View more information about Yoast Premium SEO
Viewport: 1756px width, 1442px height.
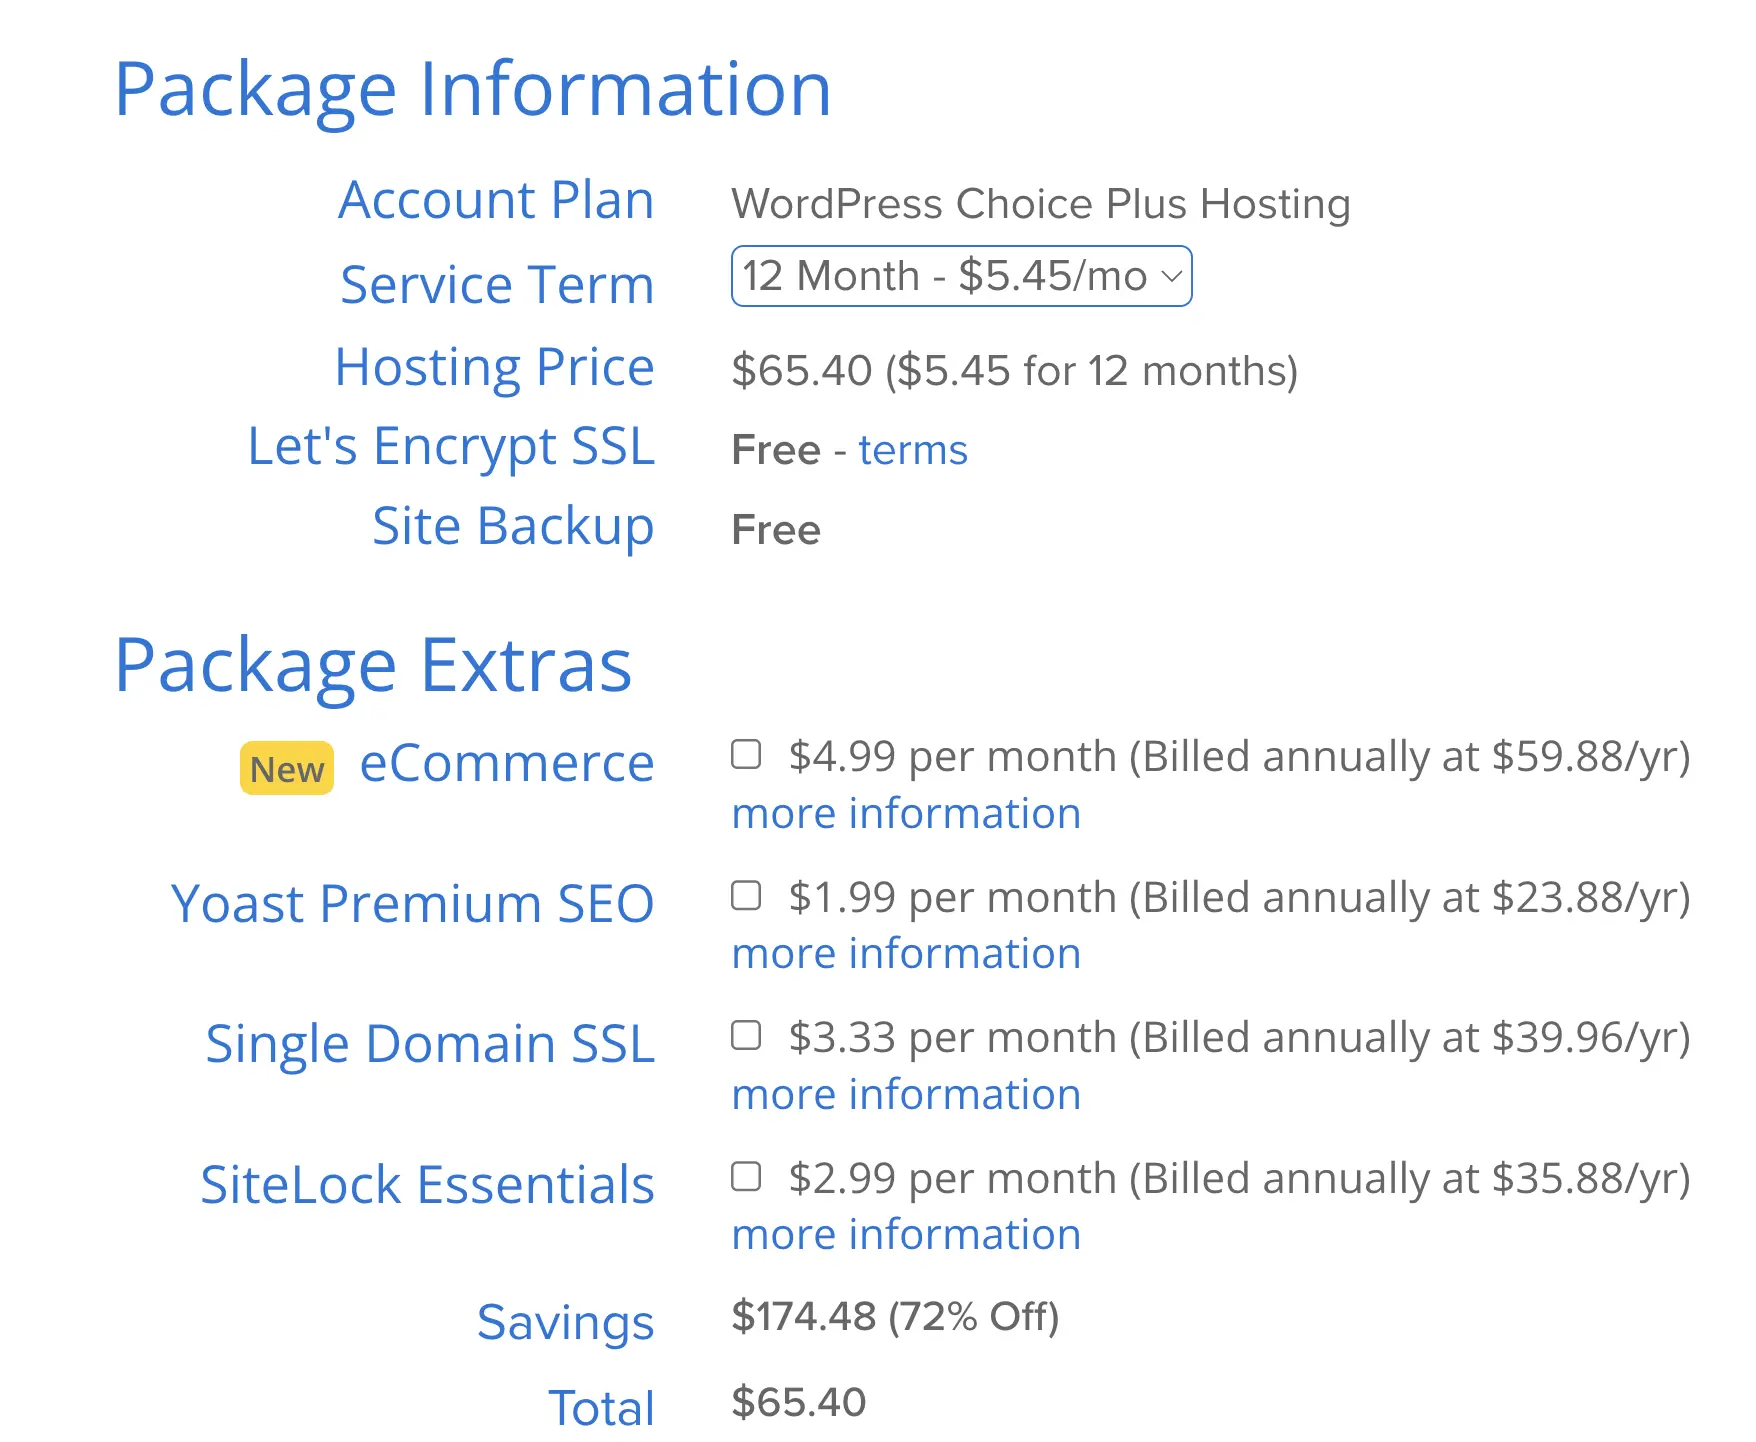pyautogui.click(x=906, y=953)
